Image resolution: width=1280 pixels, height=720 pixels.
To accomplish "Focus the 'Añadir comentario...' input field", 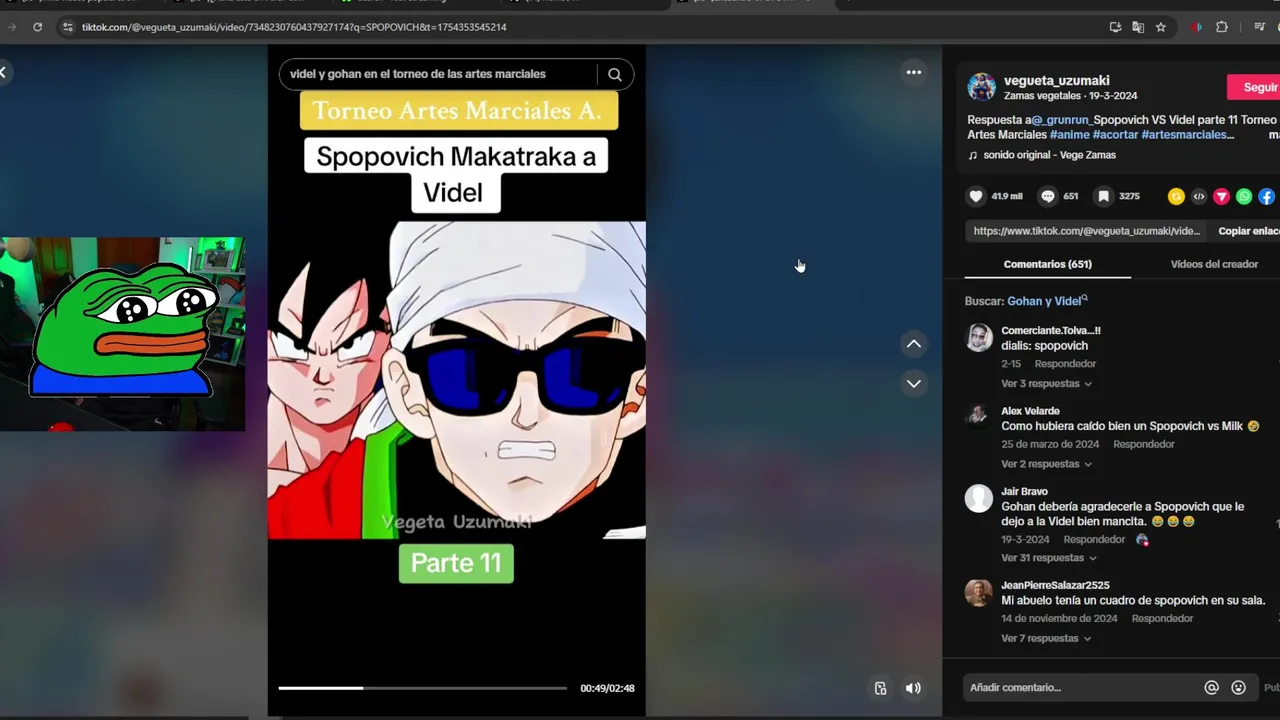I will 1082,687.
